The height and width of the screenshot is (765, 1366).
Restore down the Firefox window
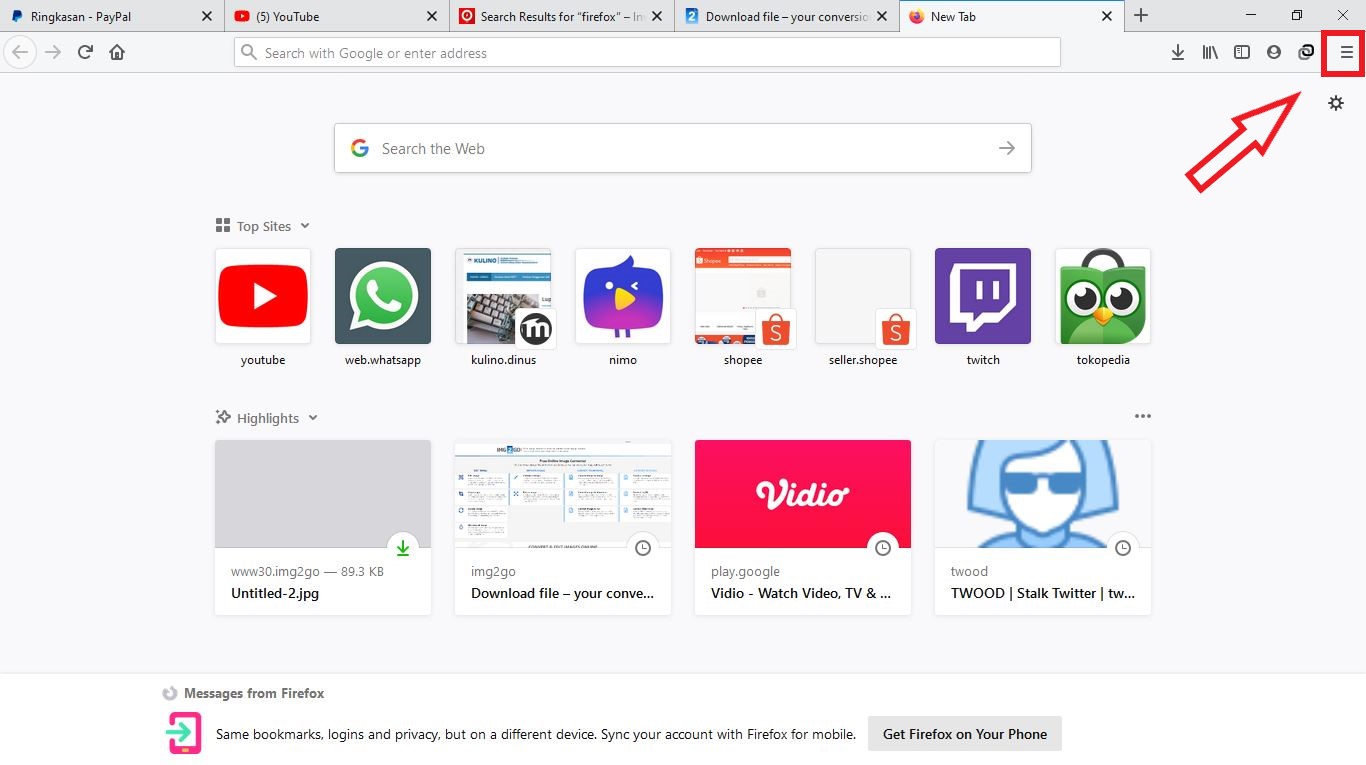1297,16
